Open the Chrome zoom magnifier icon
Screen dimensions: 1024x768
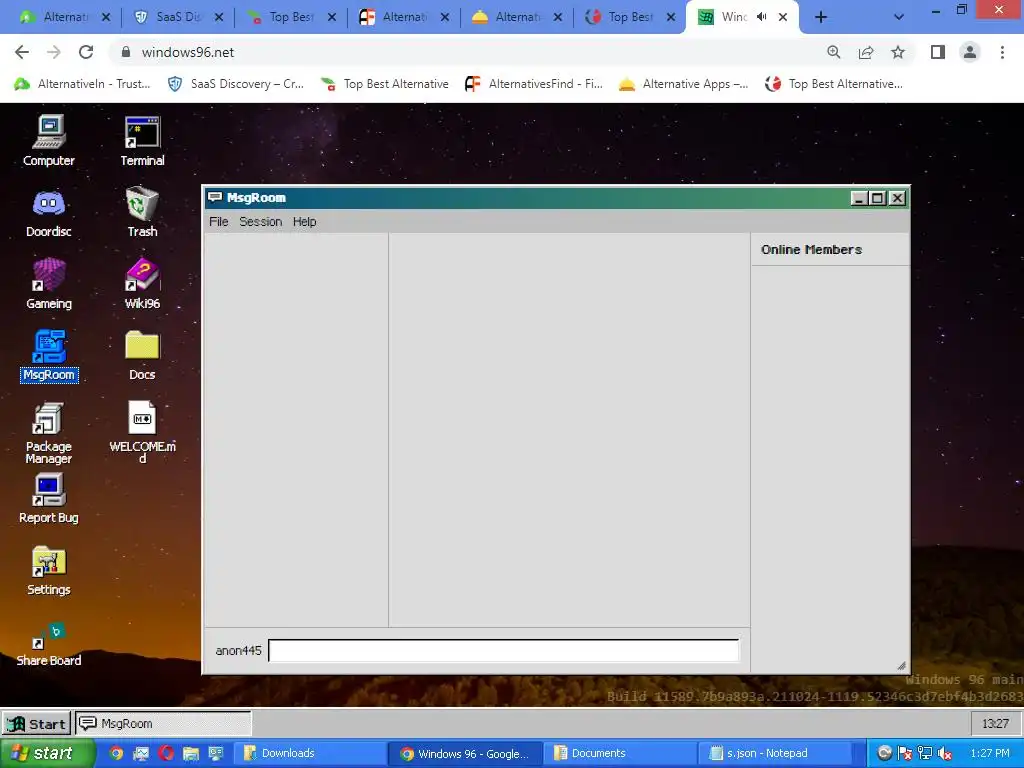[x=834, y=52]
